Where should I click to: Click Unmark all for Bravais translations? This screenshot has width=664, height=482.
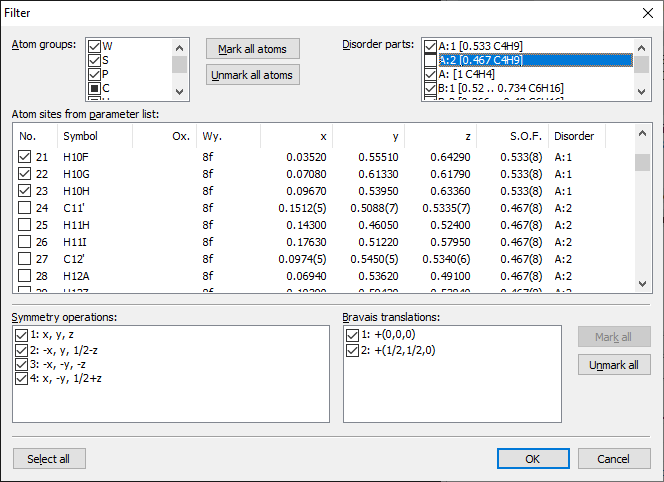point(613,365)
